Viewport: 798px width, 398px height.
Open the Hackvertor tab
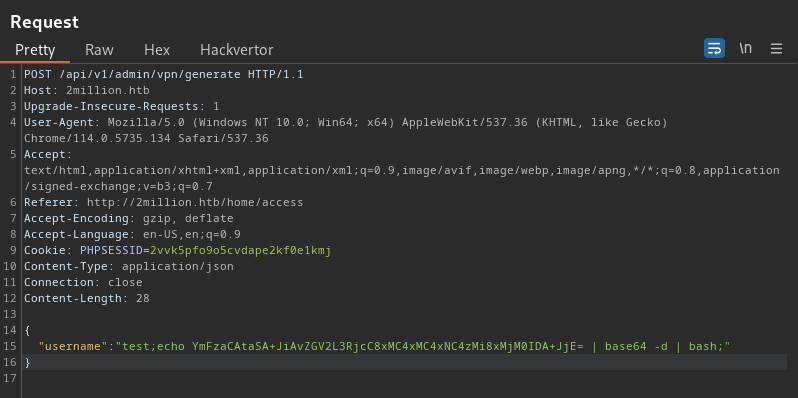tap(237, 50)
